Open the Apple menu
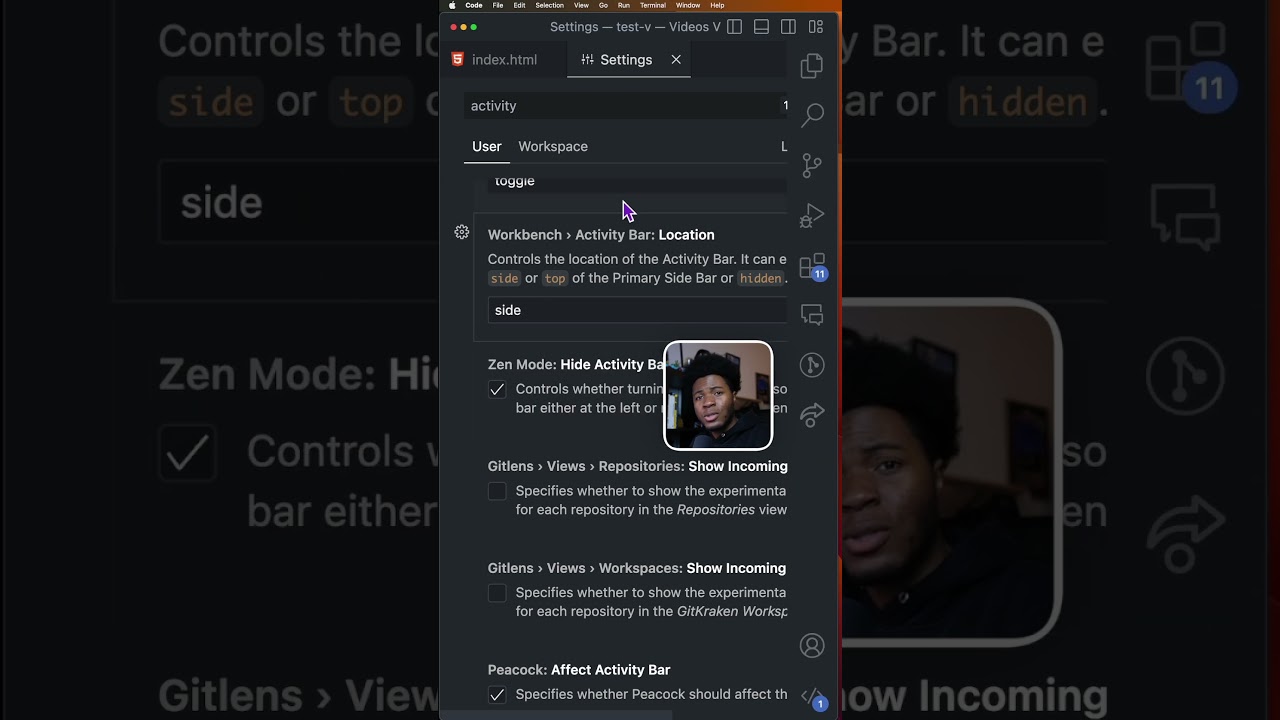The height and width of the screenshot is (720, 1280). [452, 5]
